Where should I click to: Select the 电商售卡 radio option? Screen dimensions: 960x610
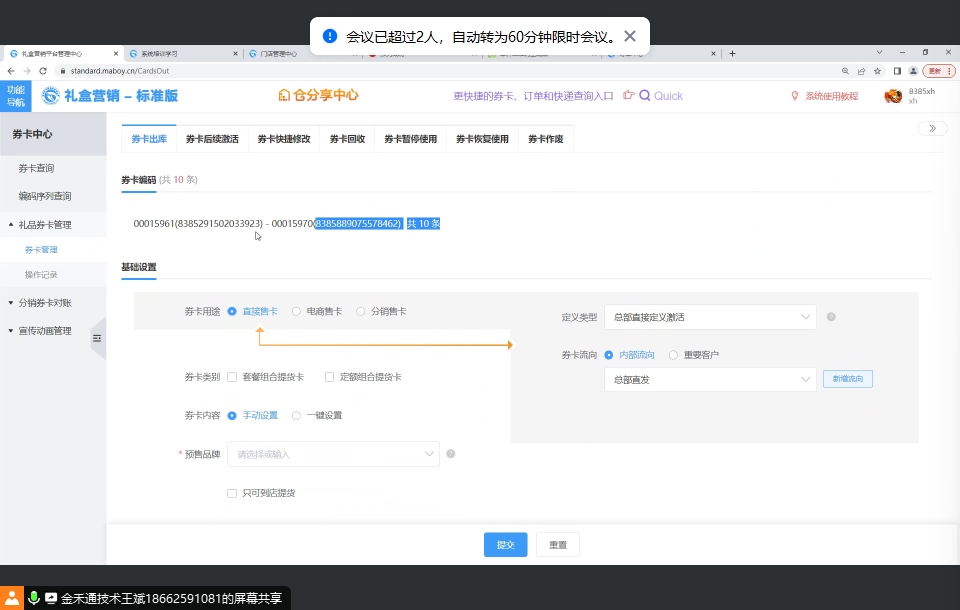tap(297, 311)
